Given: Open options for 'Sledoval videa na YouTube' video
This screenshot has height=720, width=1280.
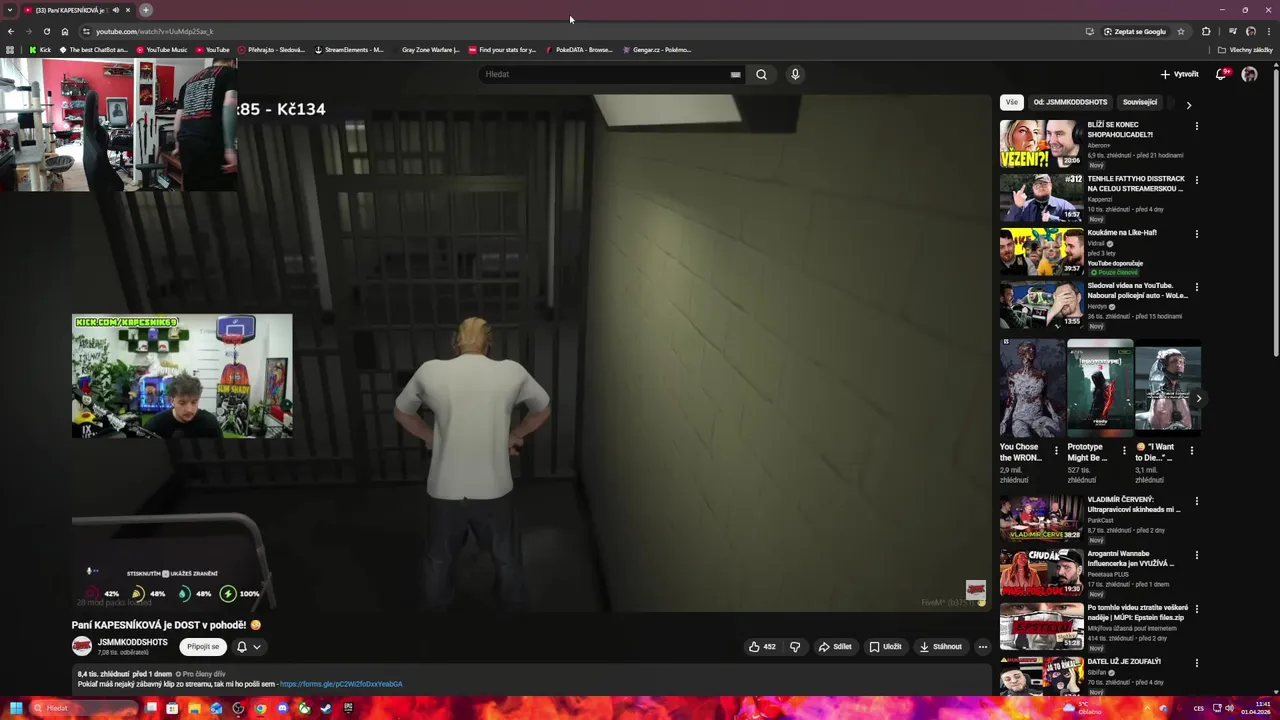Looking at the screenshot, I should point(1196,287).
